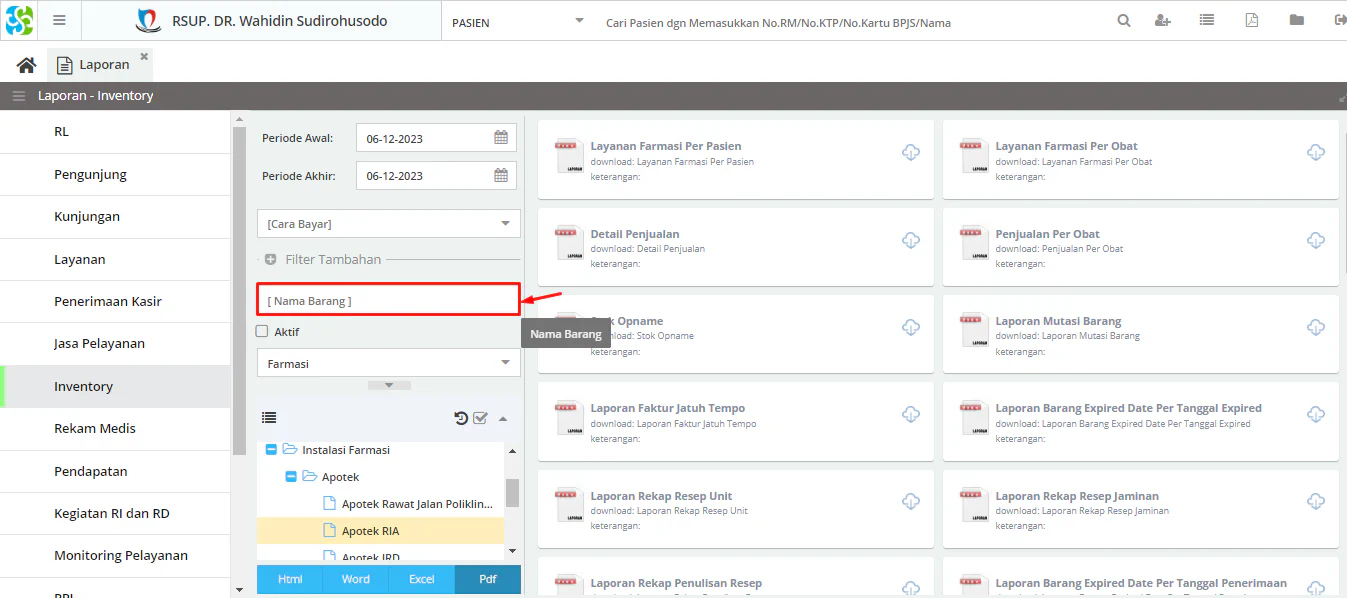Click the down arrow expander below Farmasi
This screenshot has width=1347, height=598.
[x=389, y=385]
